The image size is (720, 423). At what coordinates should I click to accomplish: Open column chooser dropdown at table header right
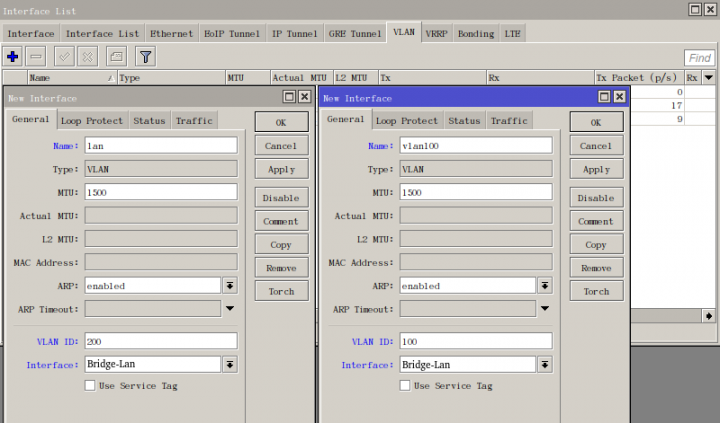coord(708,77)
